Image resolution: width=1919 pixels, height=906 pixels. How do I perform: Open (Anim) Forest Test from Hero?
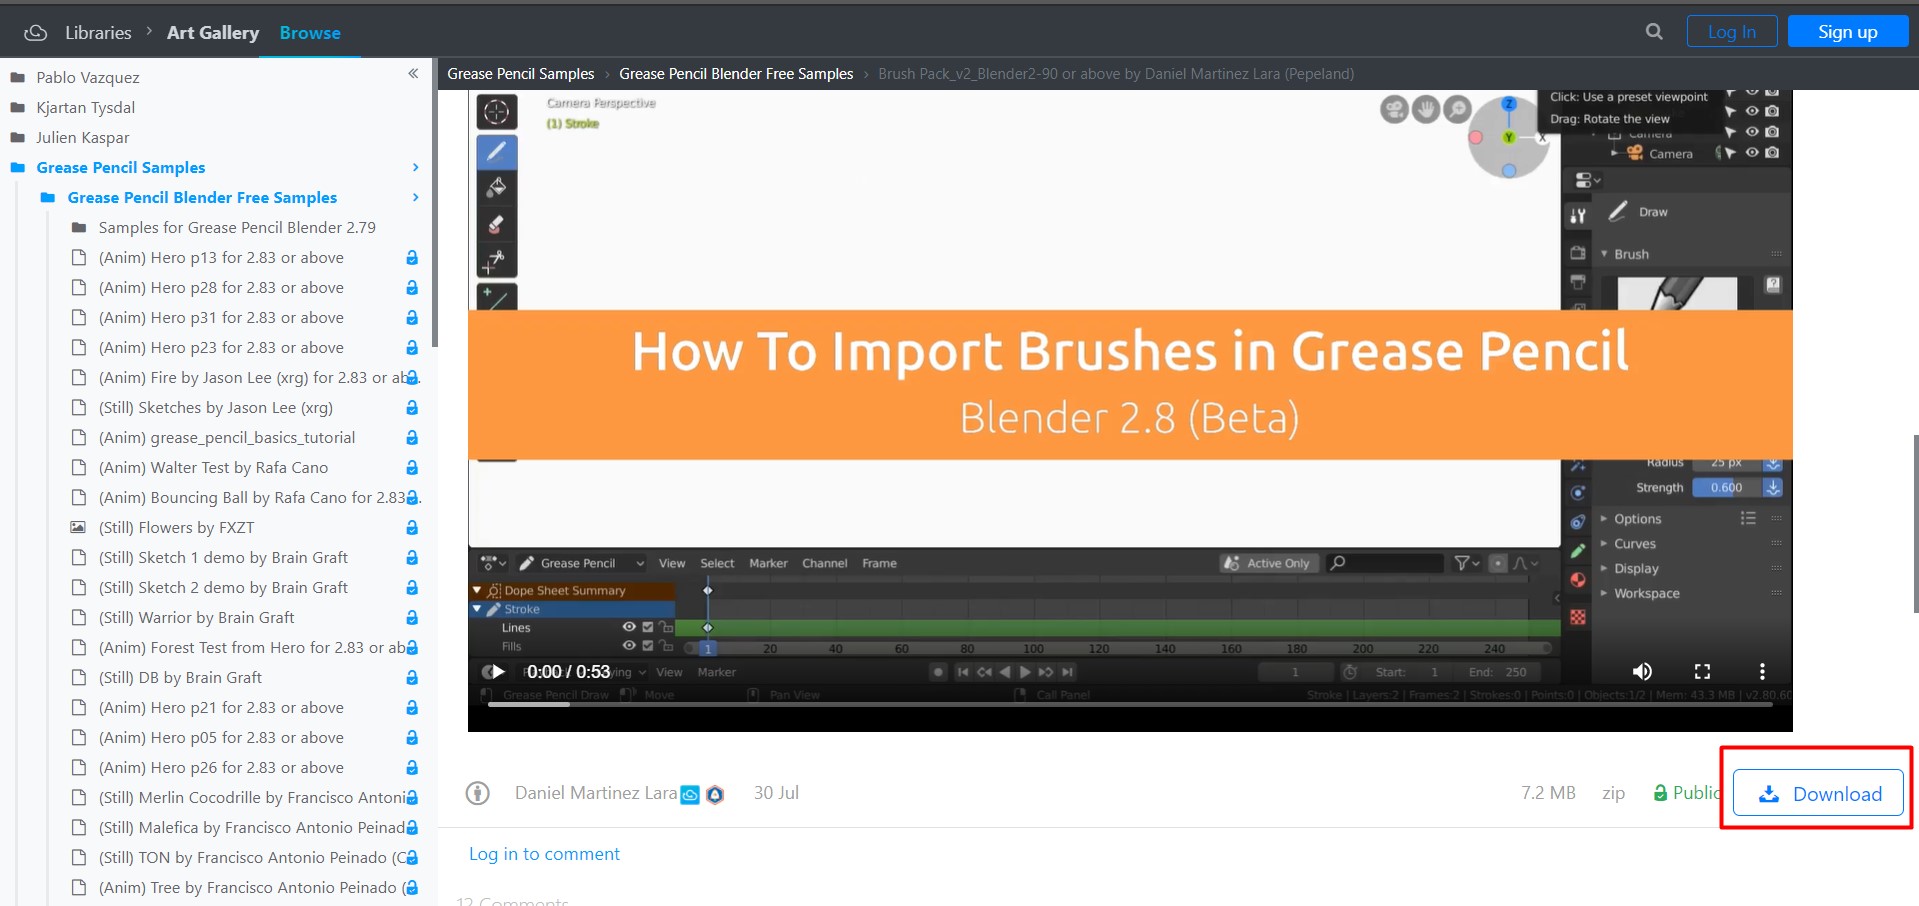point(252,647)
